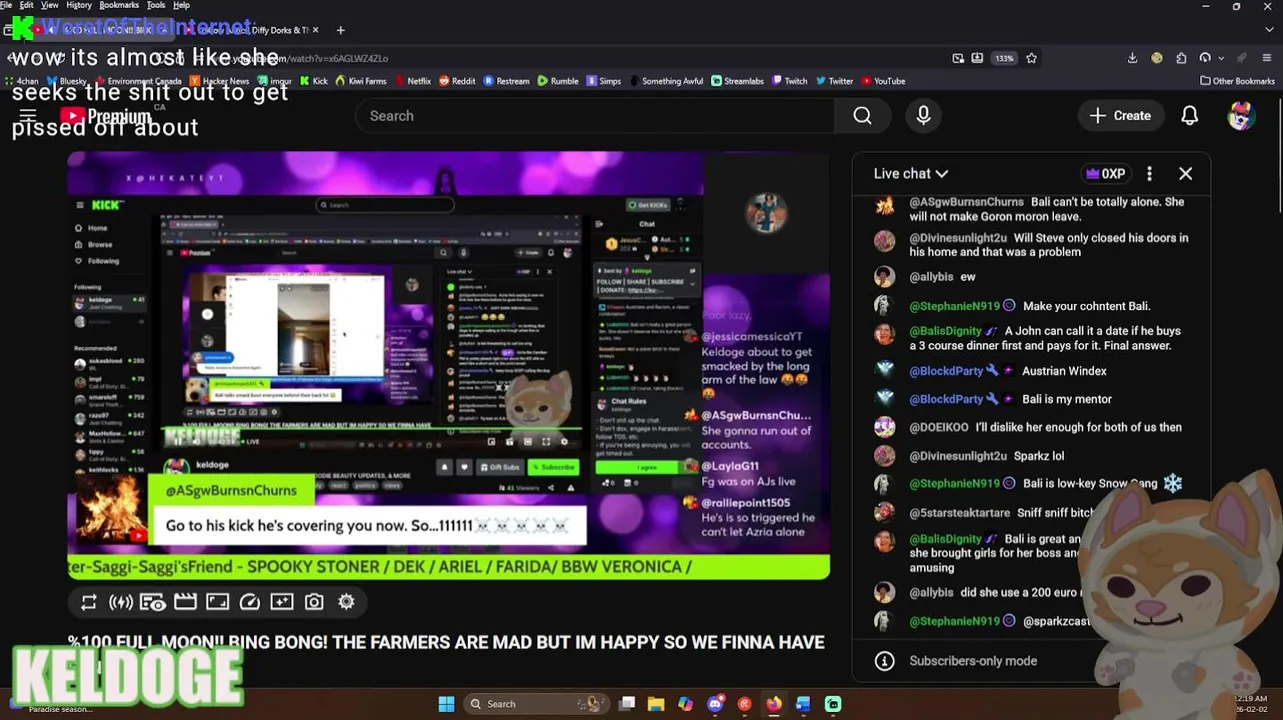Open the Tools menu
Image resolution: width=1283 pixels, height=720 pixels.
click(156, 5)
